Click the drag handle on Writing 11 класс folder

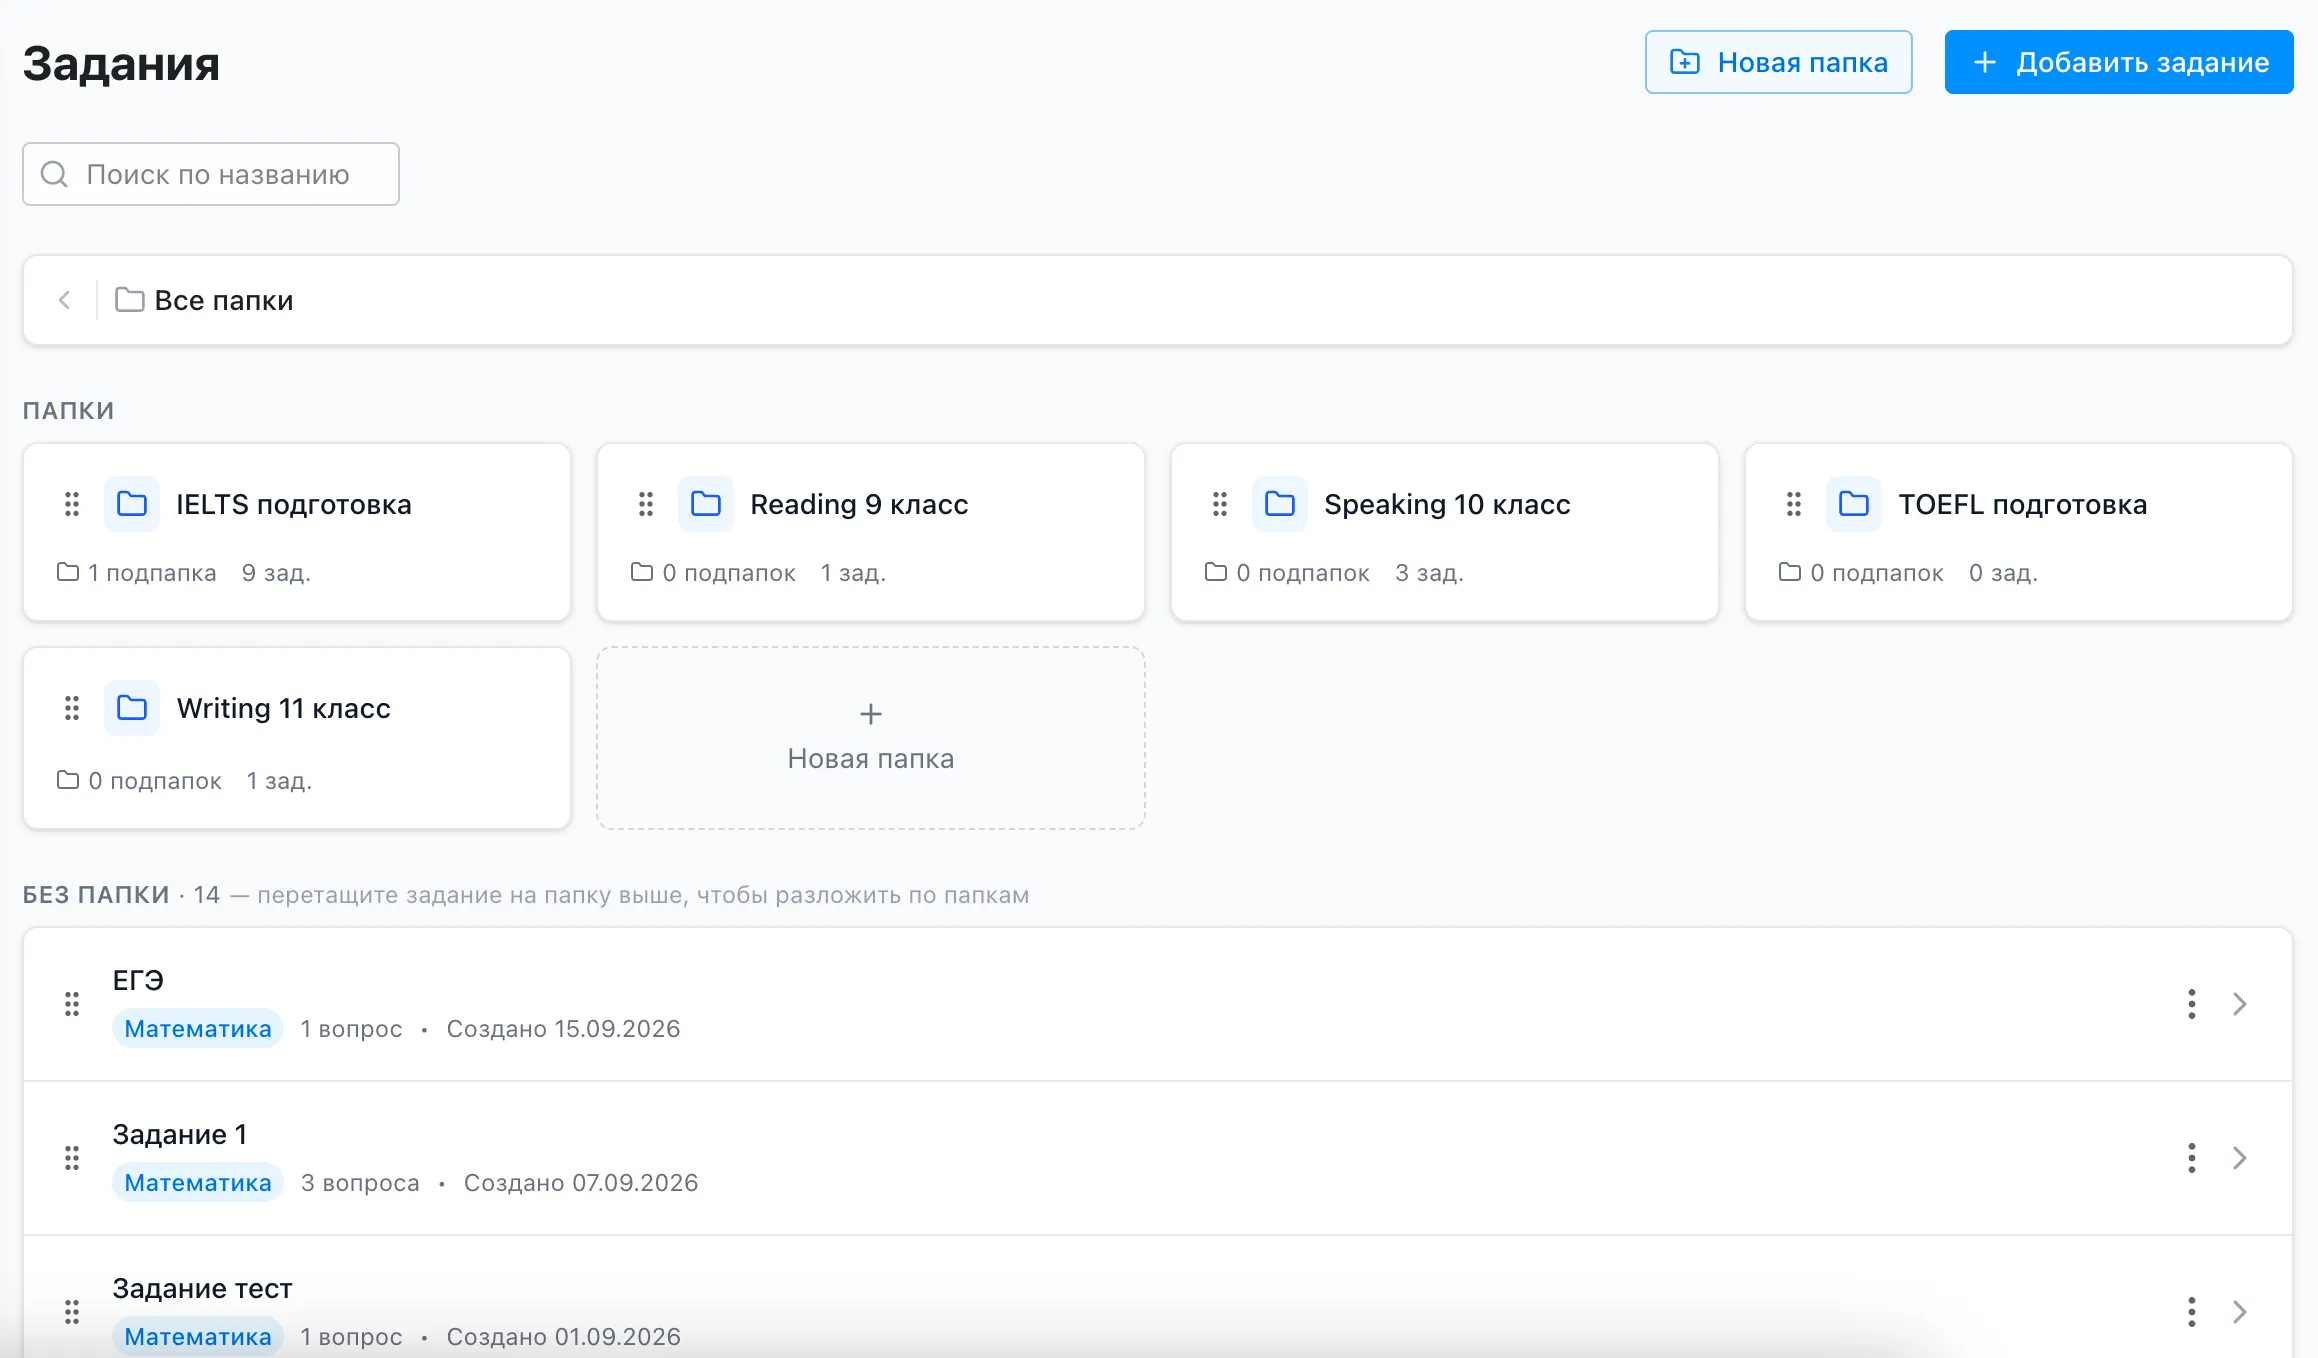point(72,708)
